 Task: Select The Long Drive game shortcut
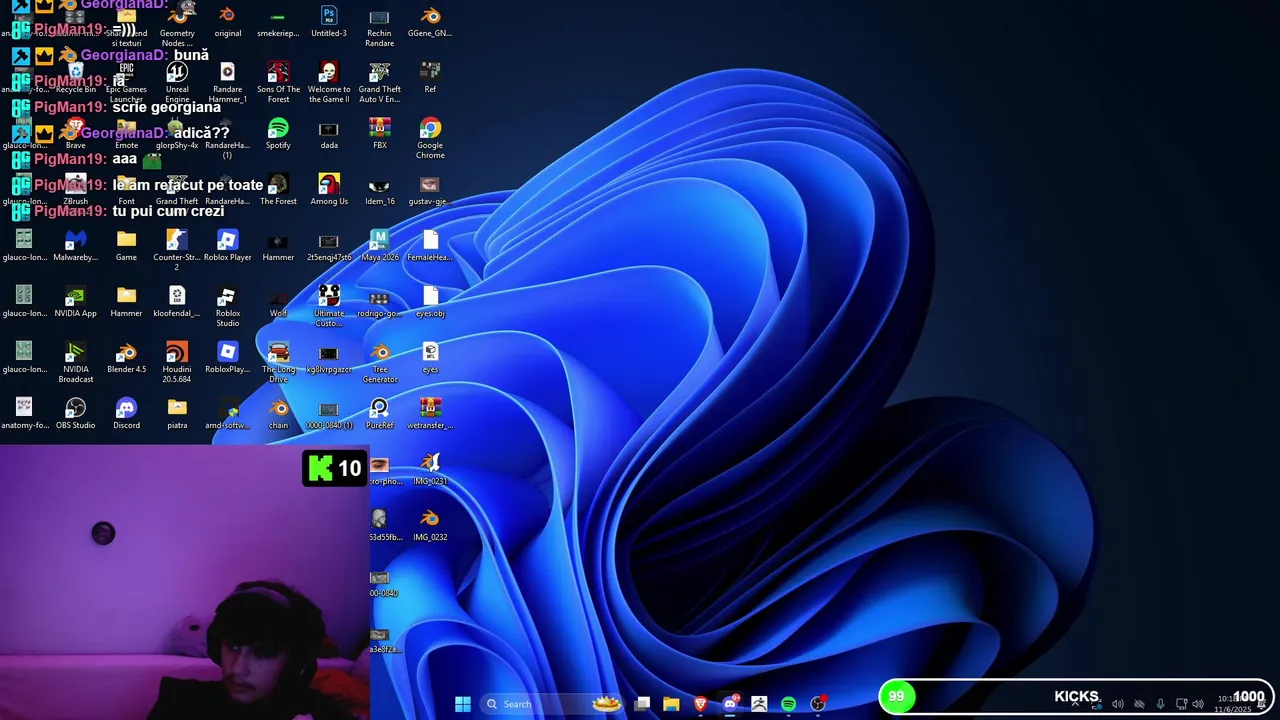[x=278, y=363]
